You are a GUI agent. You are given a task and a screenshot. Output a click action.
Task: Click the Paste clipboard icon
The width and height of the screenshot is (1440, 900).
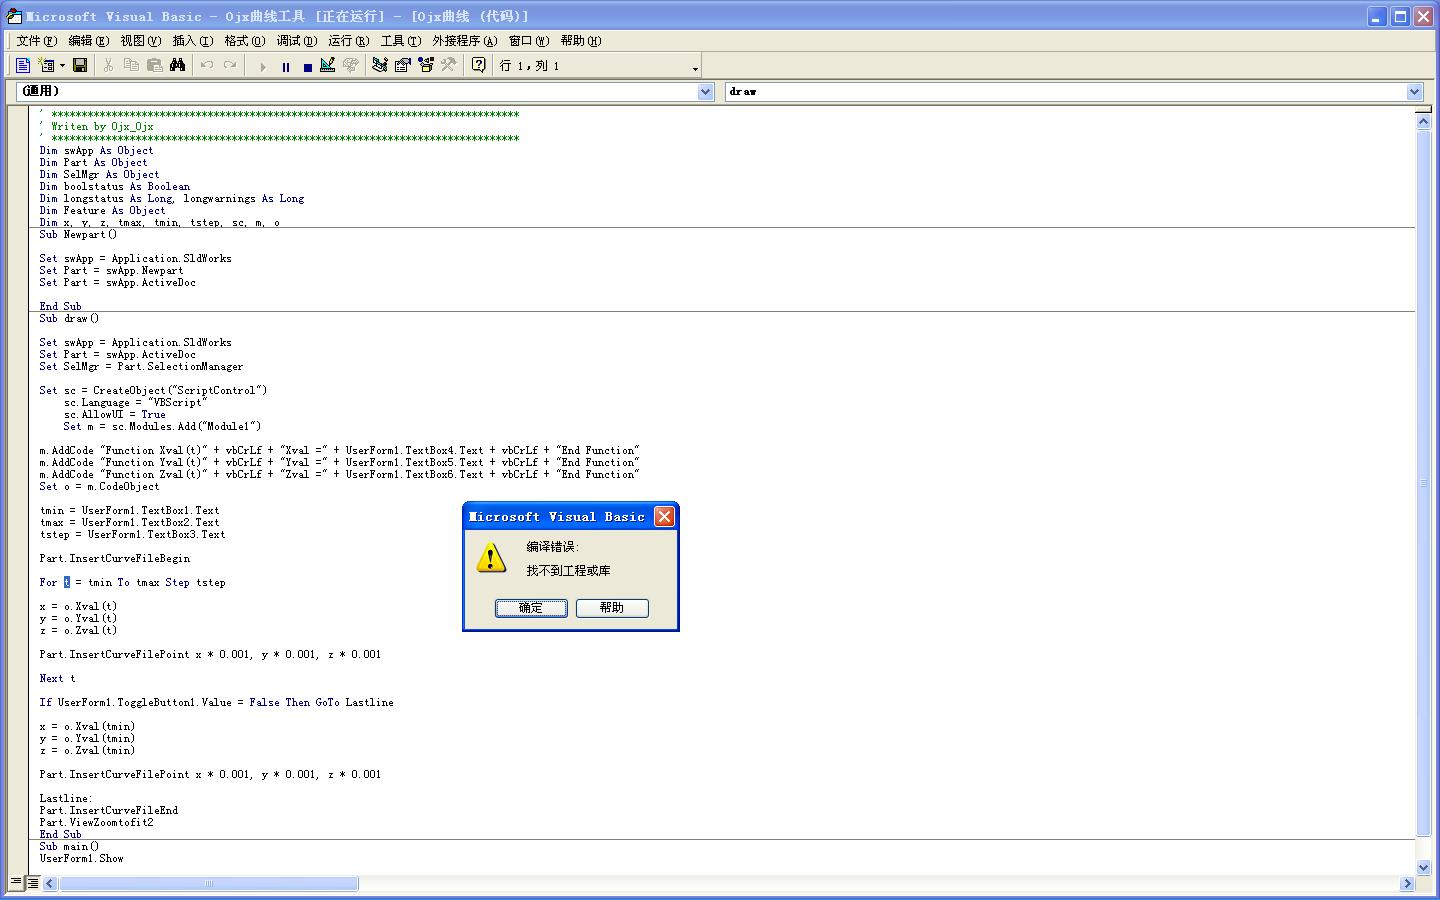tap(154, 65)
